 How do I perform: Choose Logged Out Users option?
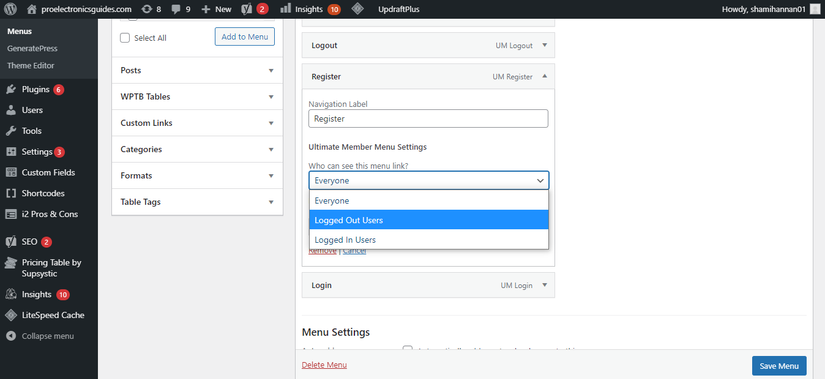pyautogui.click(x=429, y=220)
